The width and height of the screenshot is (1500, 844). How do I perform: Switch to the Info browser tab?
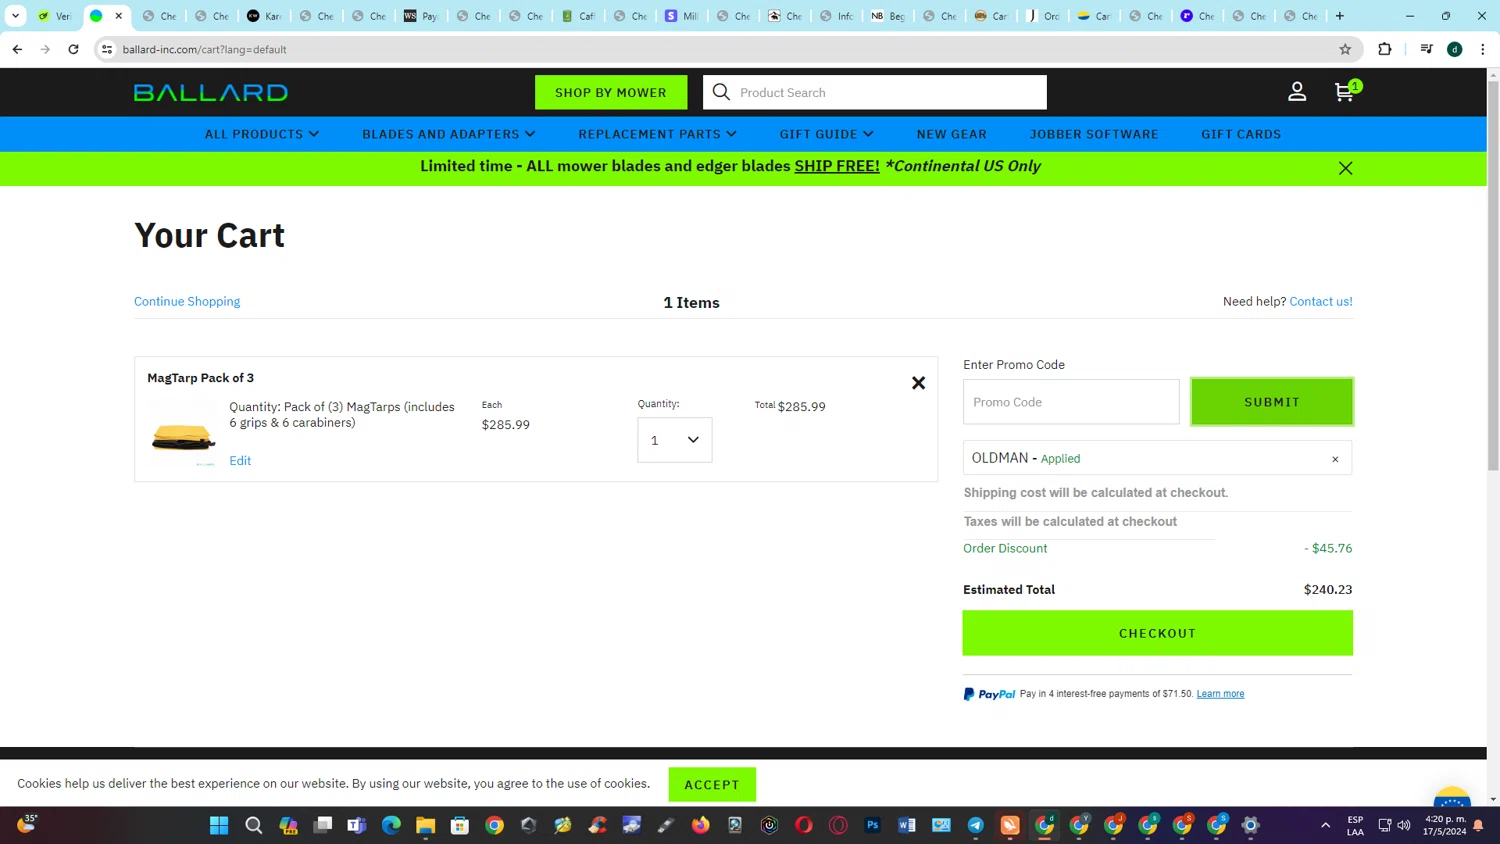pos(837,16)
